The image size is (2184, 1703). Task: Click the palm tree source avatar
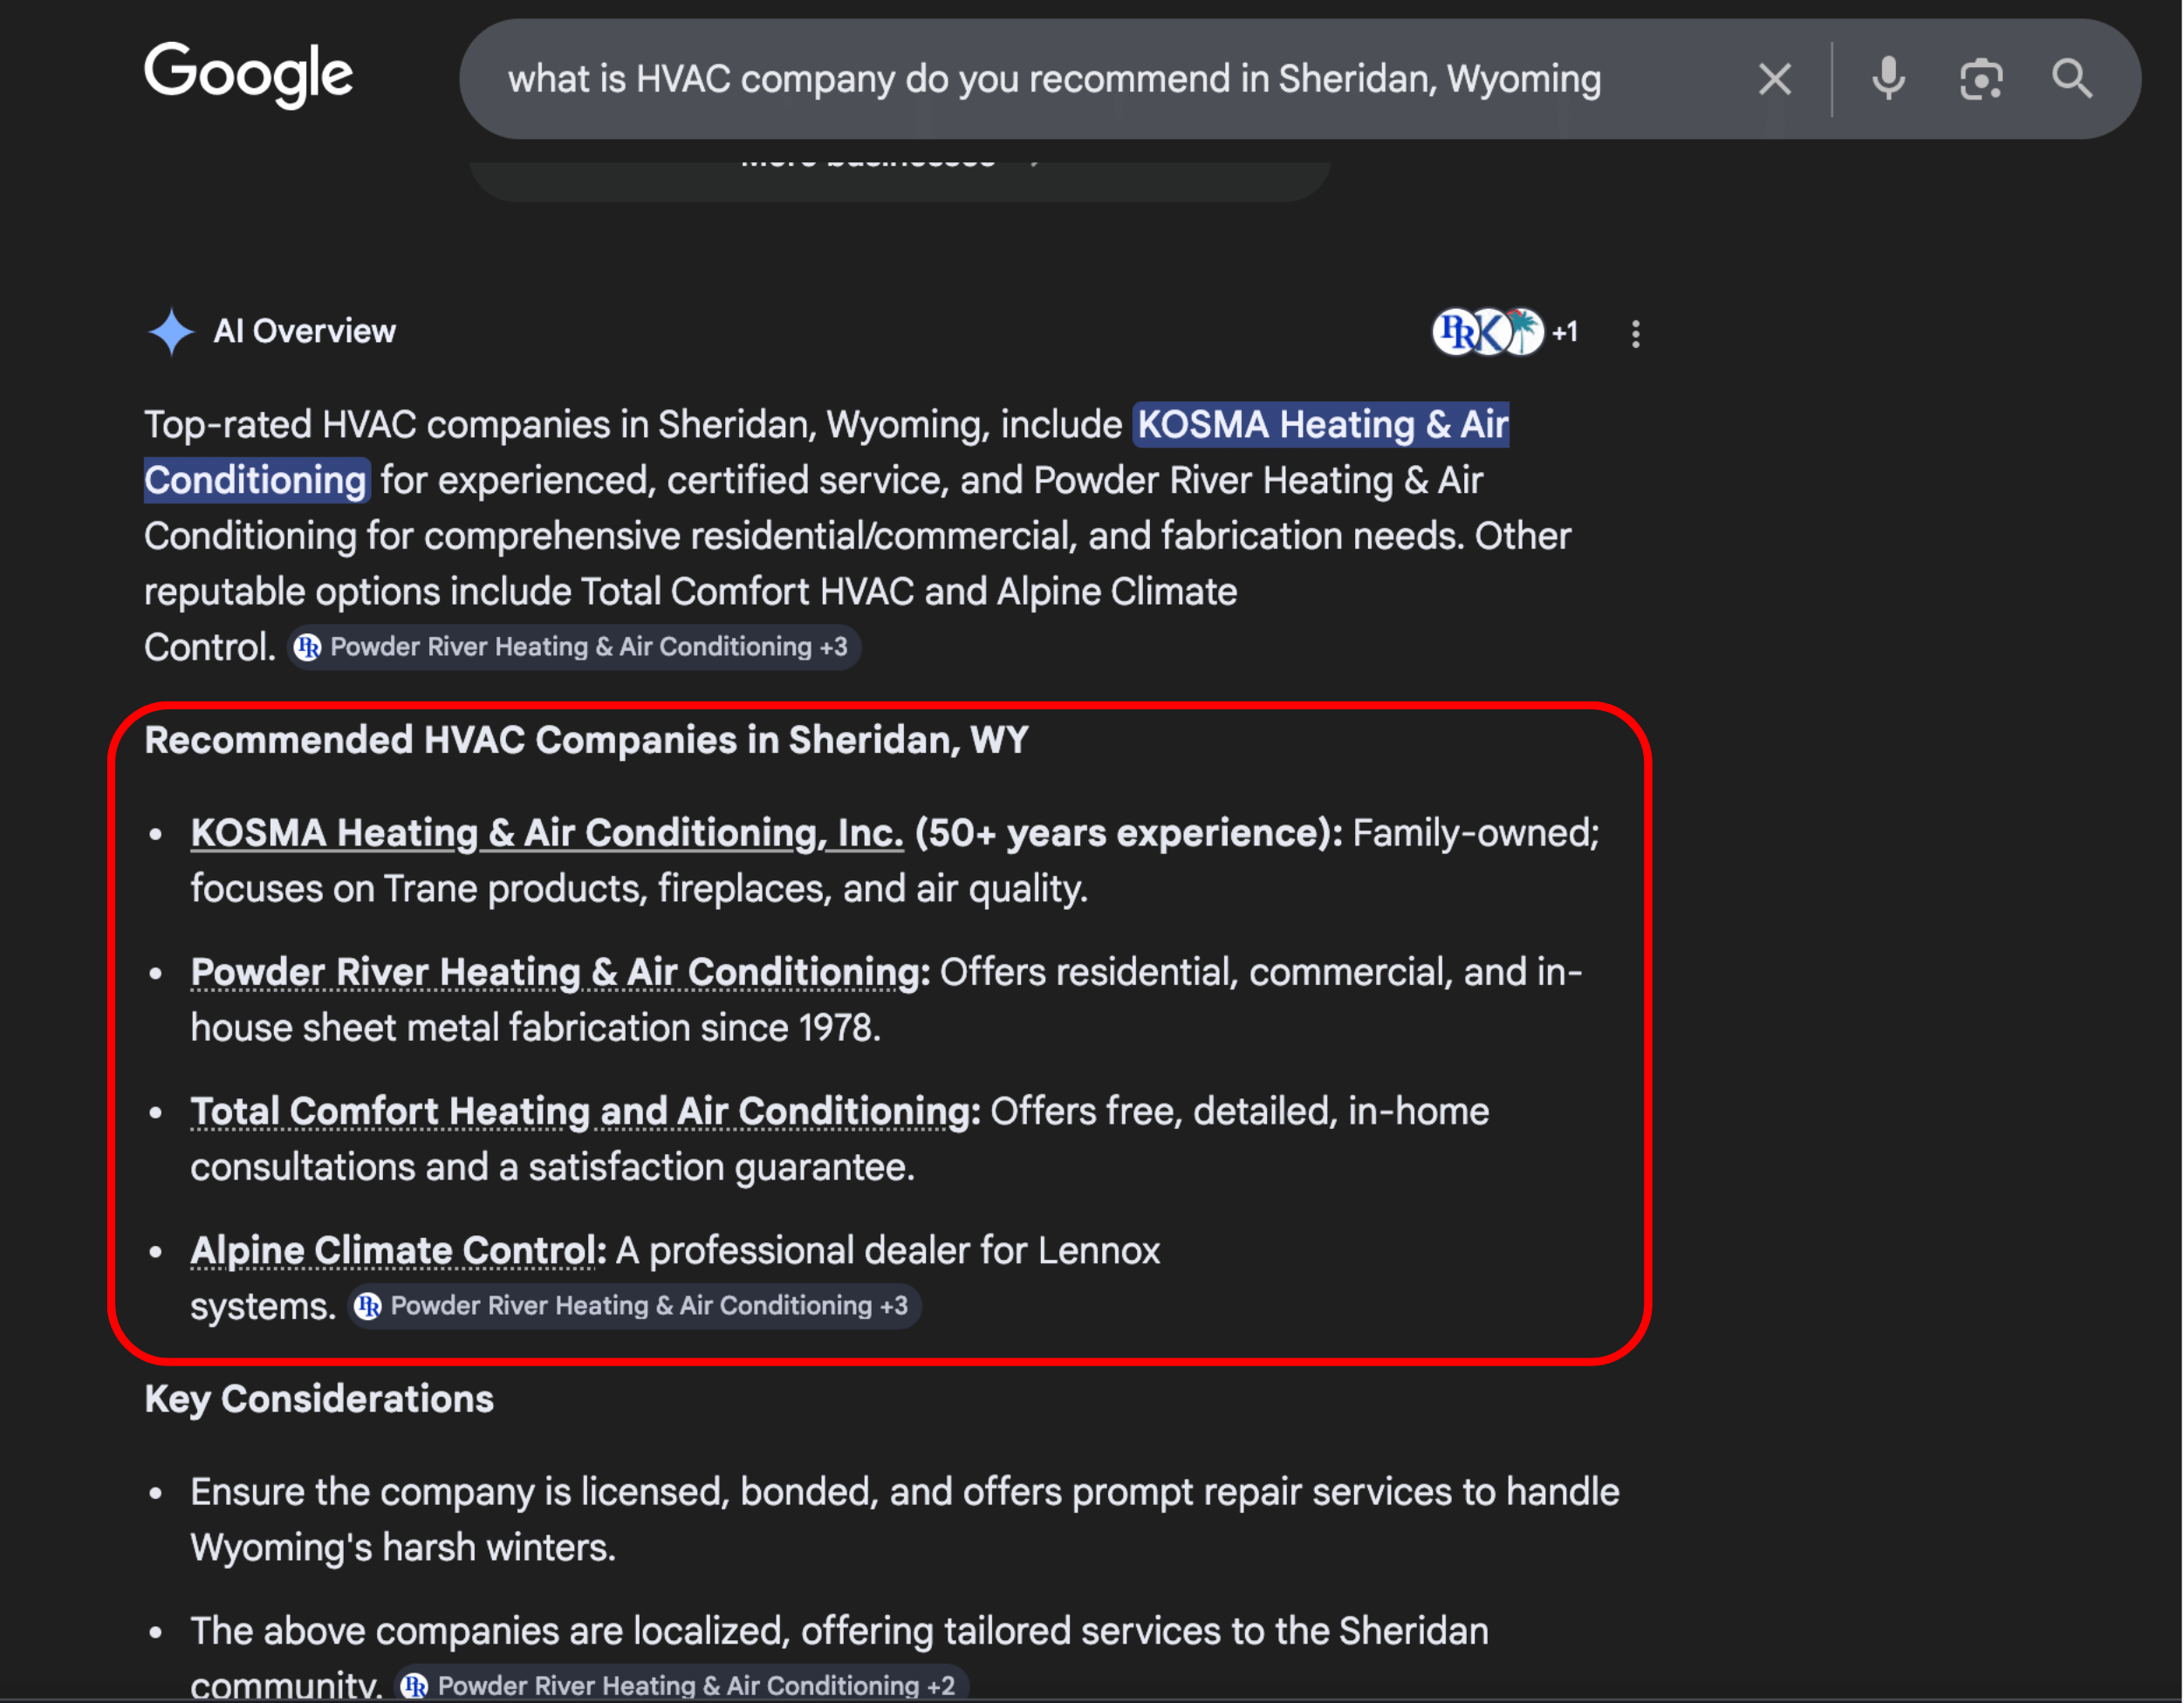pos(1525,331)
